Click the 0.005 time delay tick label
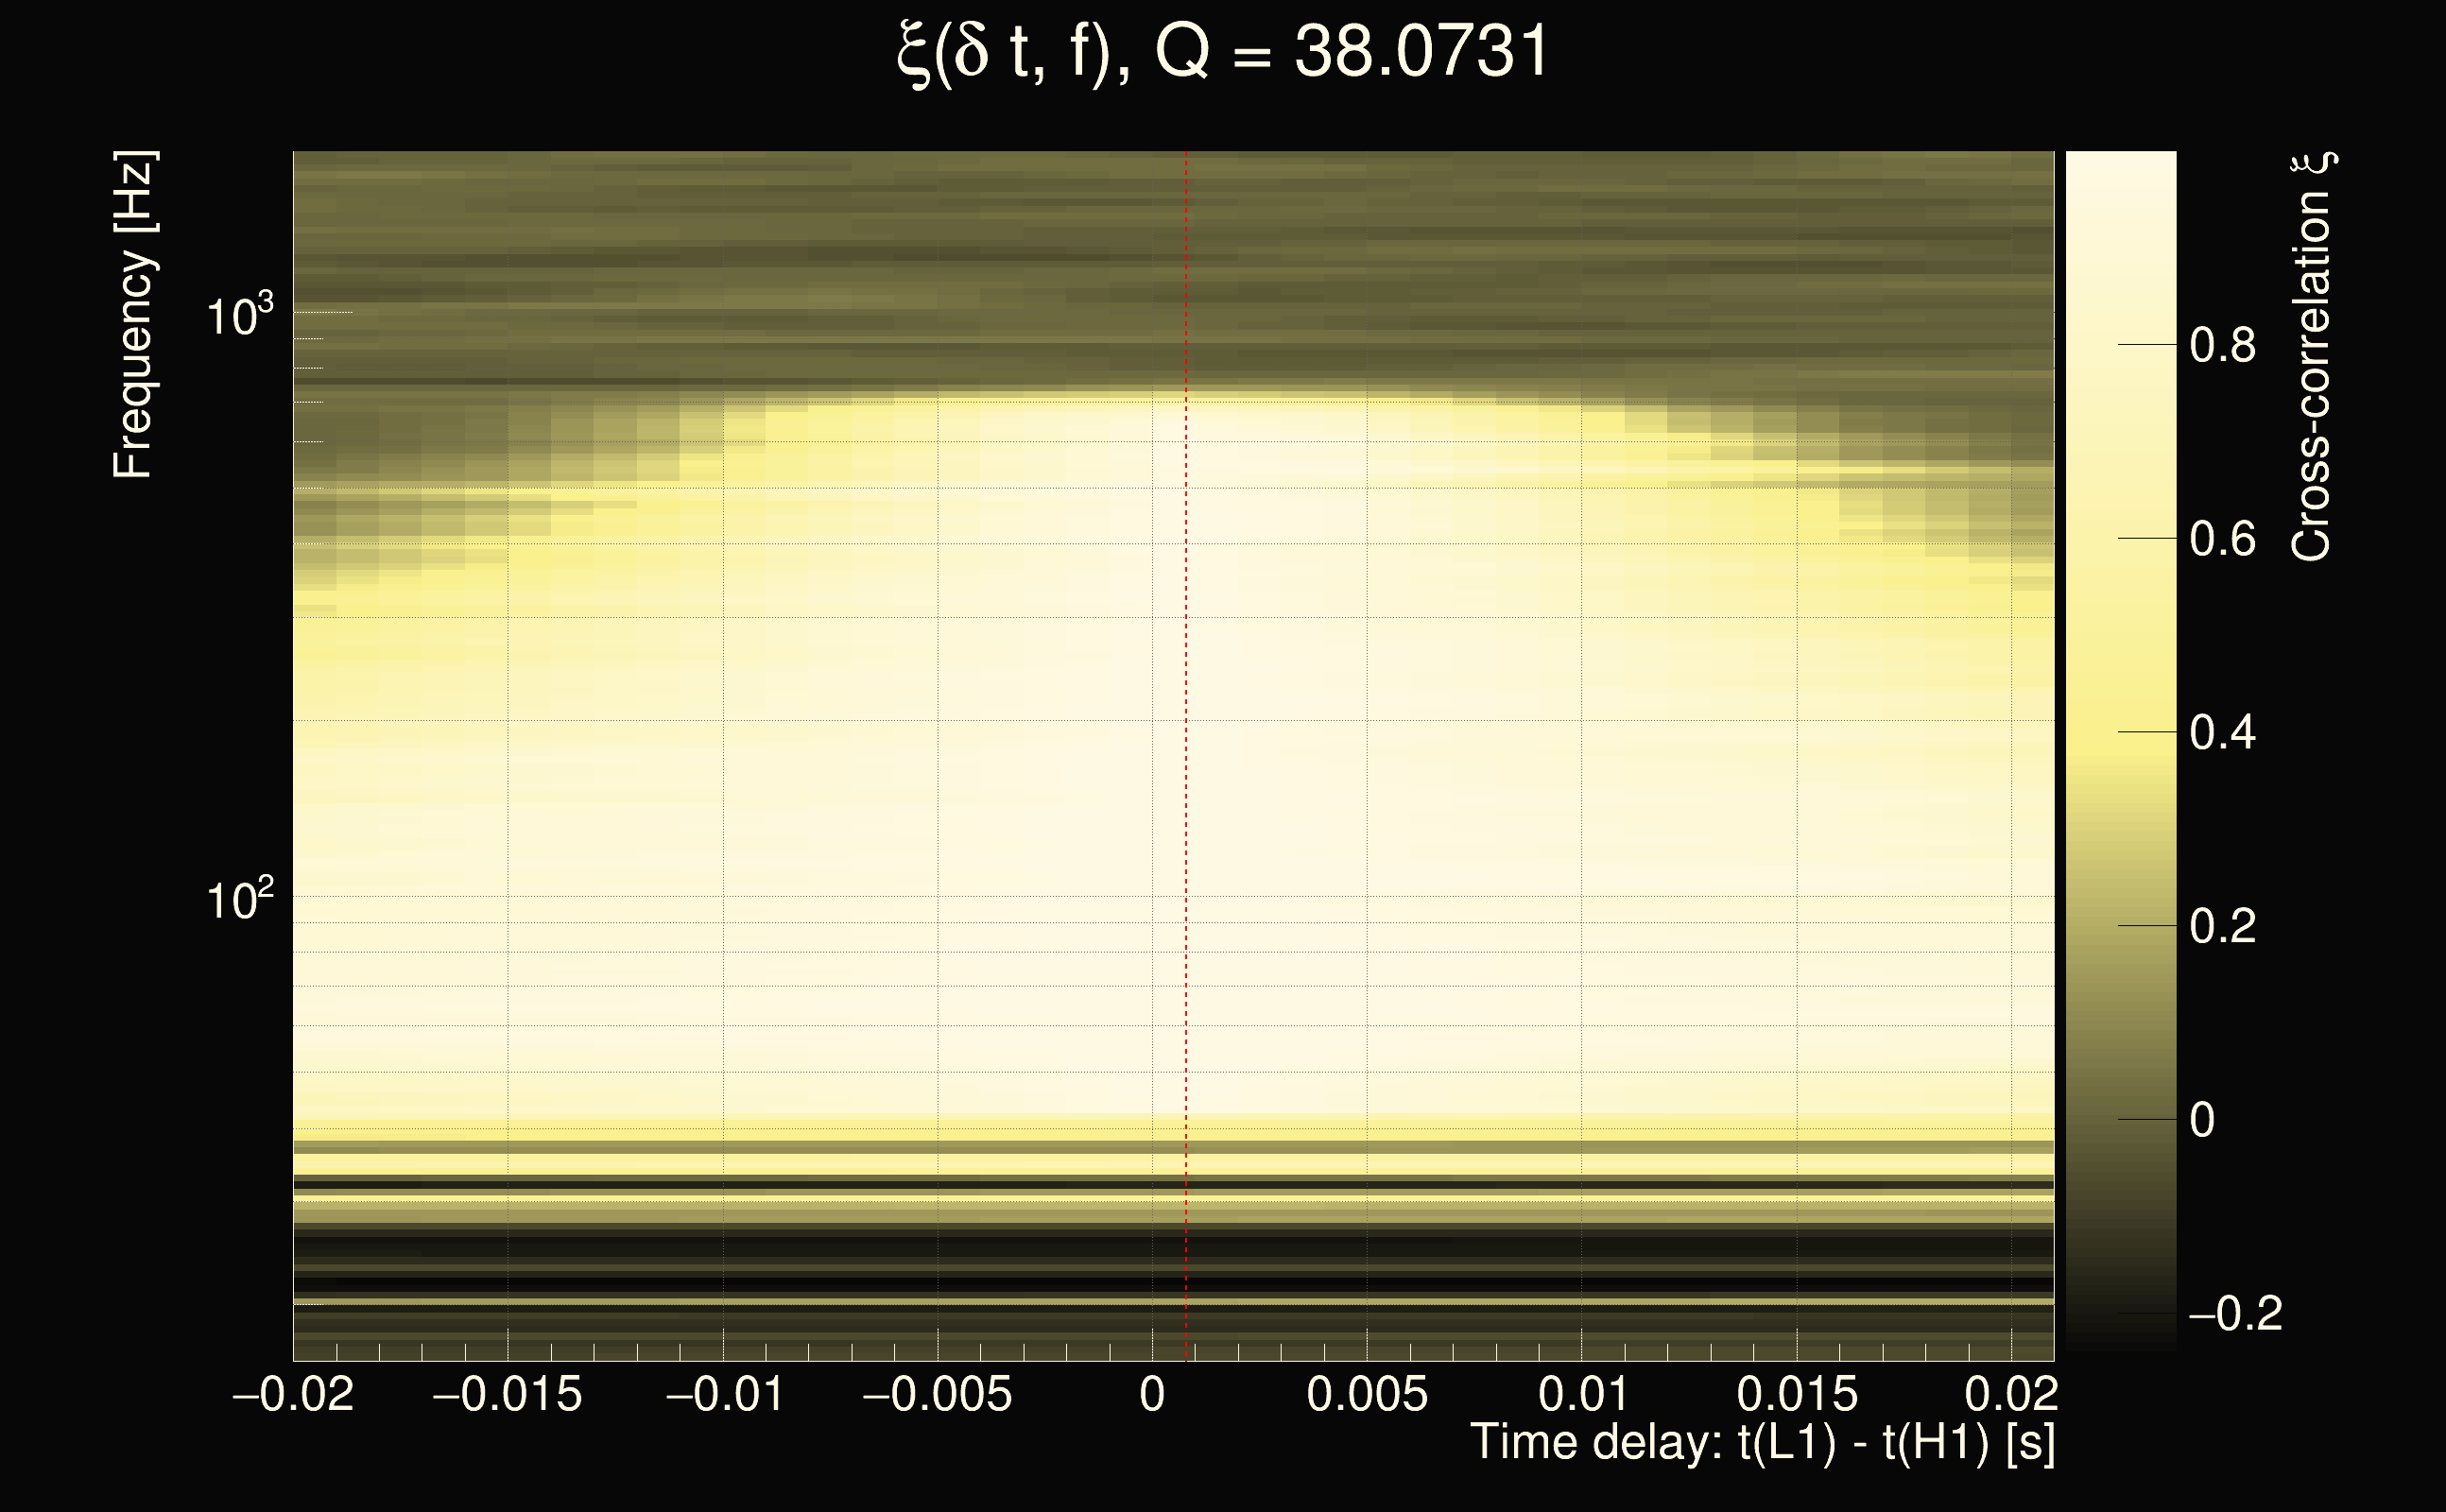The width and height of the screenshot is (2446, 1512). 1367,1394
